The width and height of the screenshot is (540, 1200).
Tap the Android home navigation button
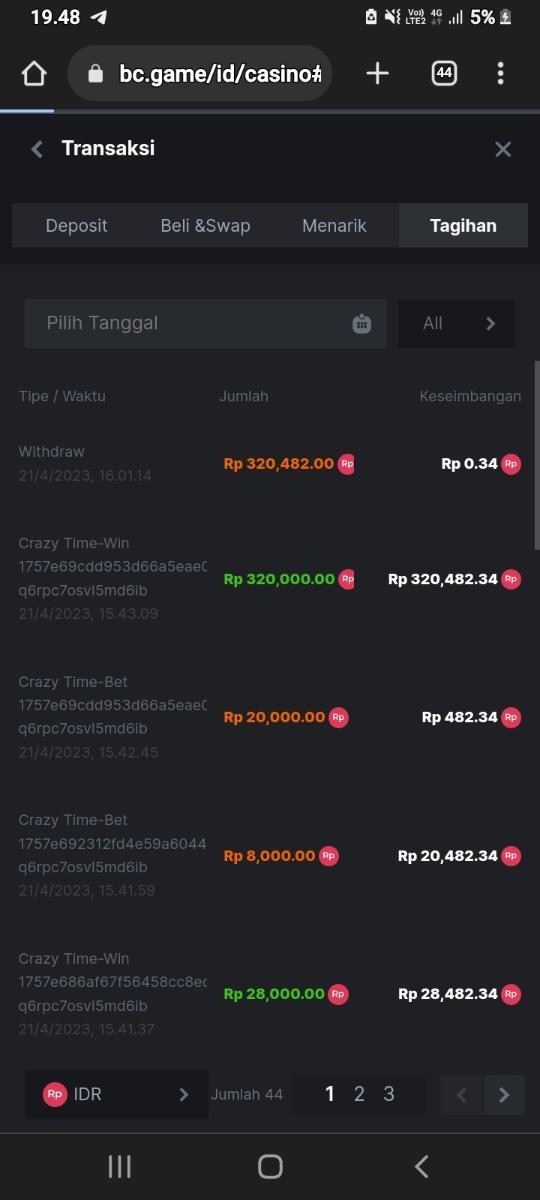coord(270,1166)
